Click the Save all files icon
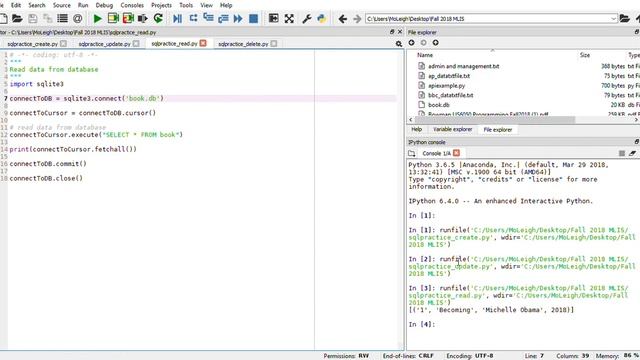Viewport: 640px width, 360px height. tap(47, 18)
